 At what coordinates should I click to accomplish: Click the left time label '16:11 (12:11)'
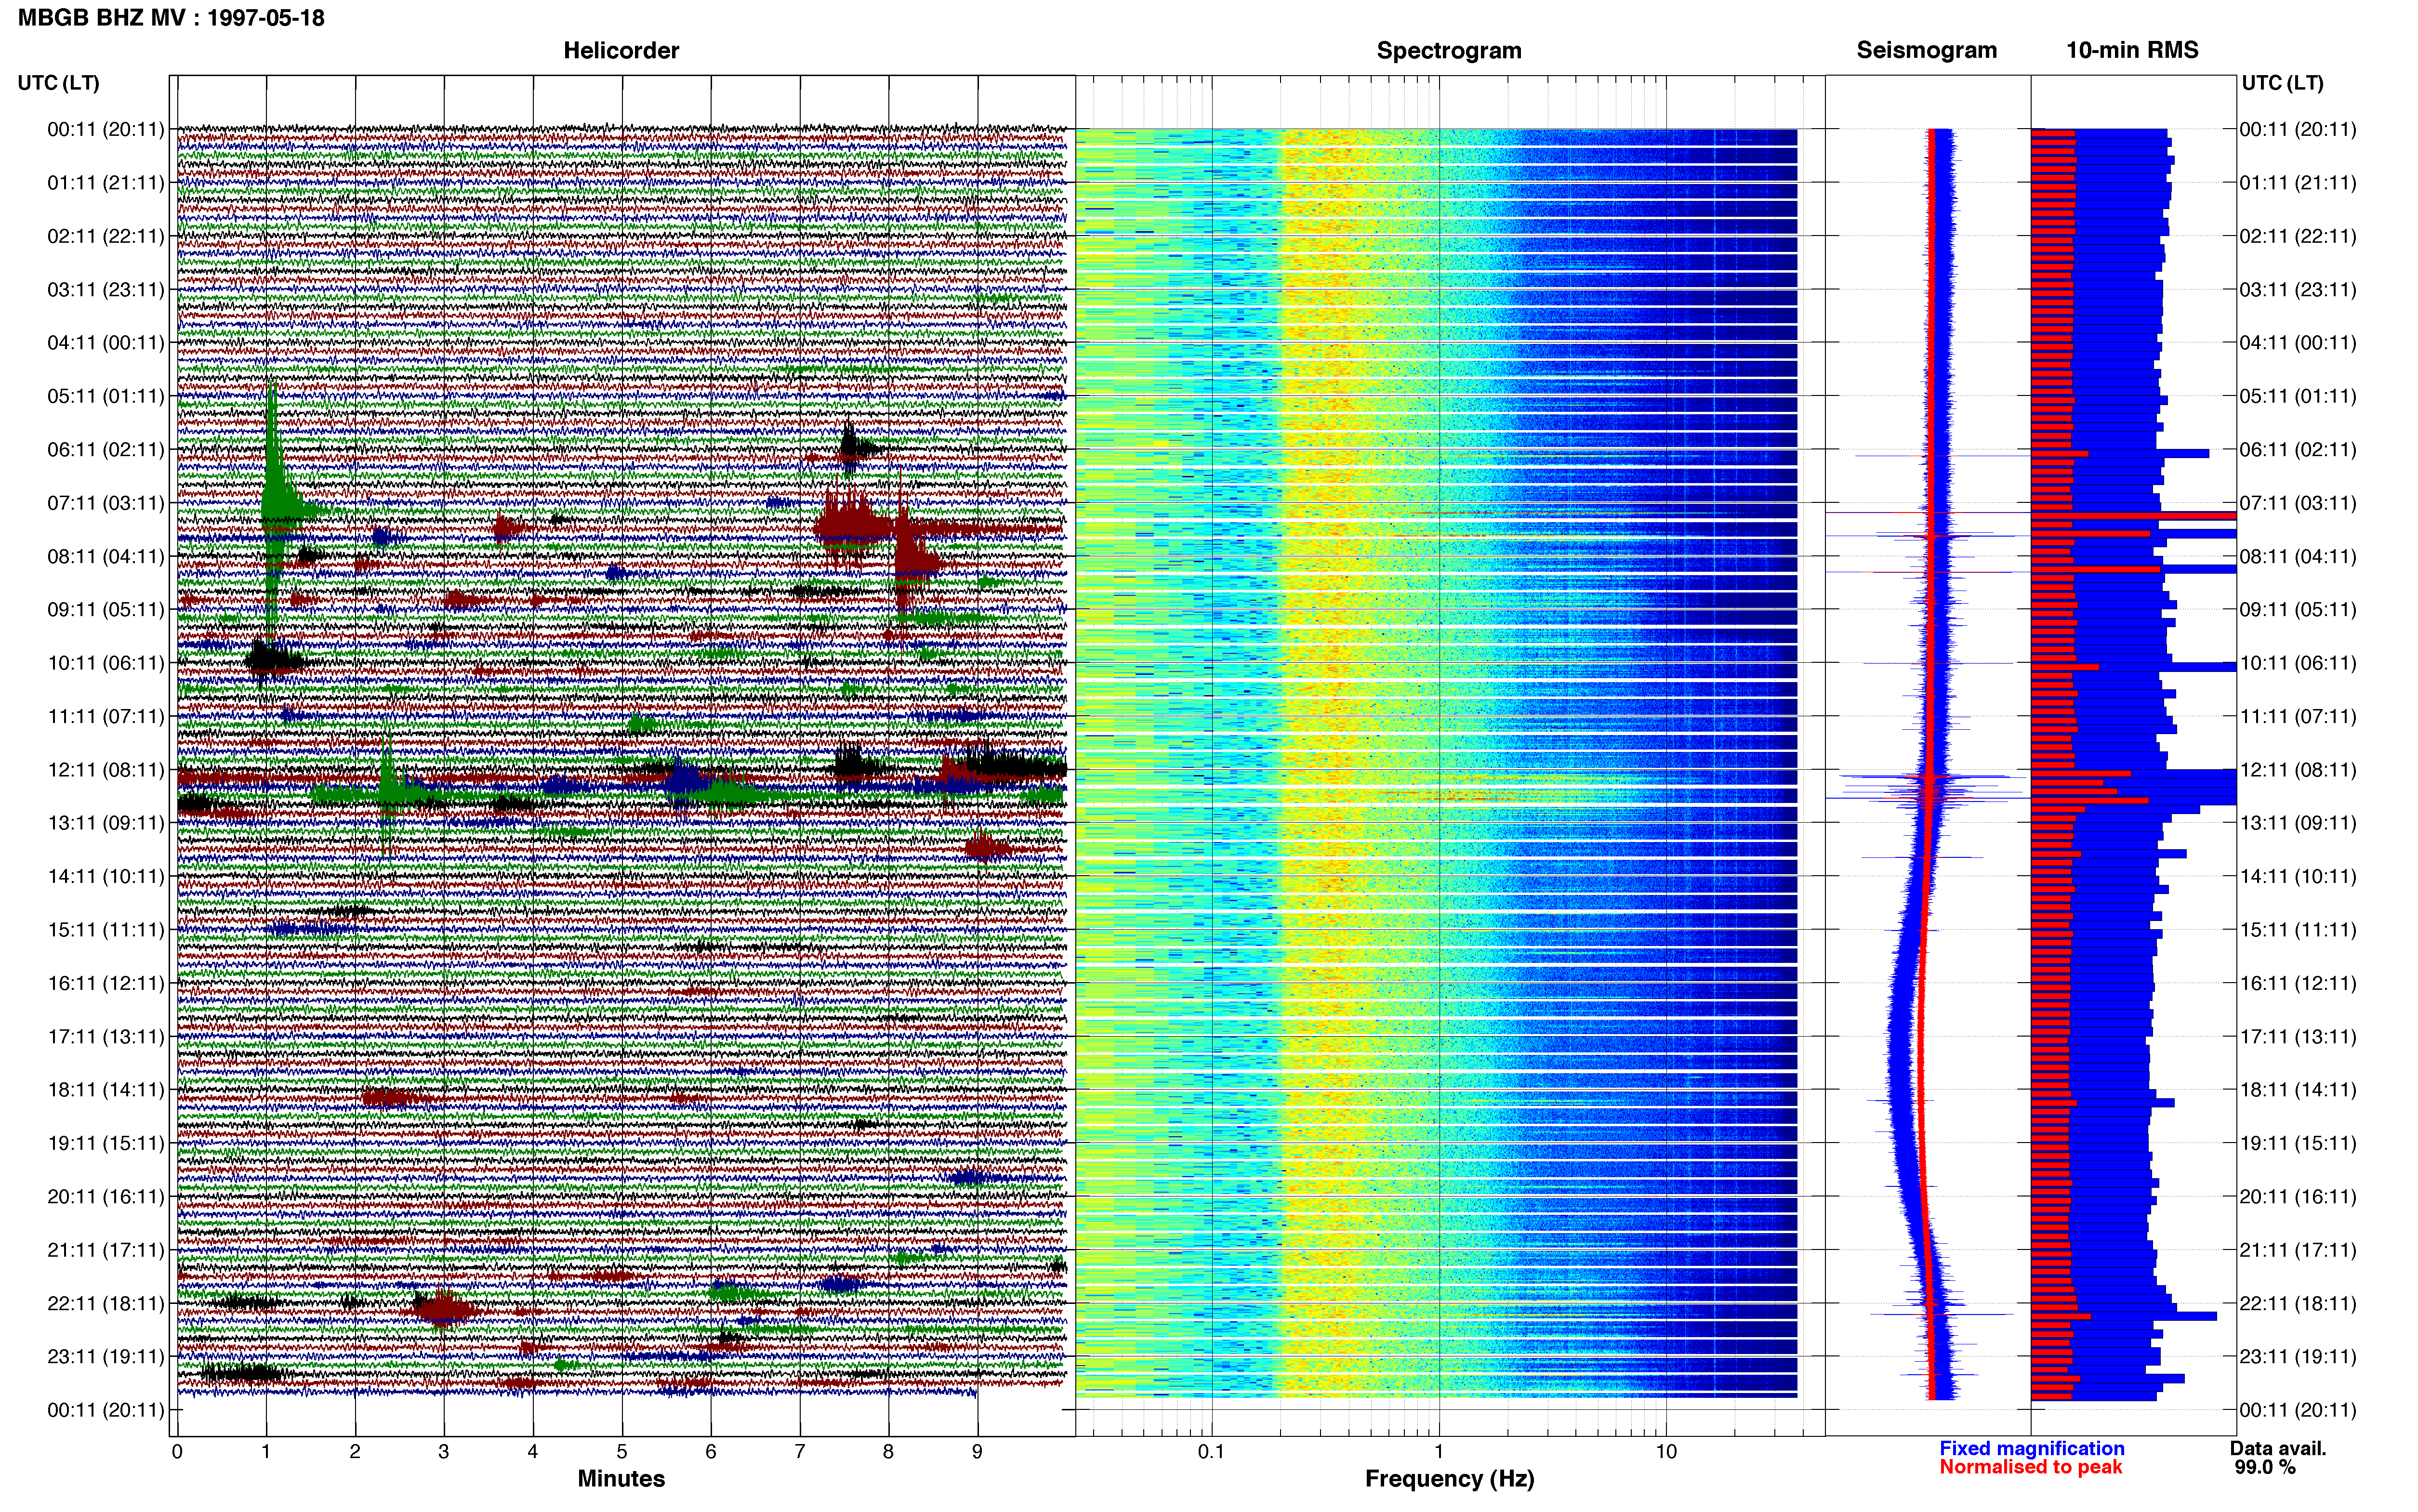pos(106,983)
